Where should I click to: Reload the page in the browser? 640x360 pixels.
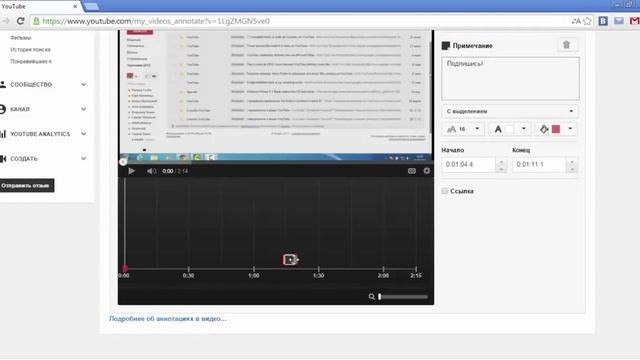20,21
